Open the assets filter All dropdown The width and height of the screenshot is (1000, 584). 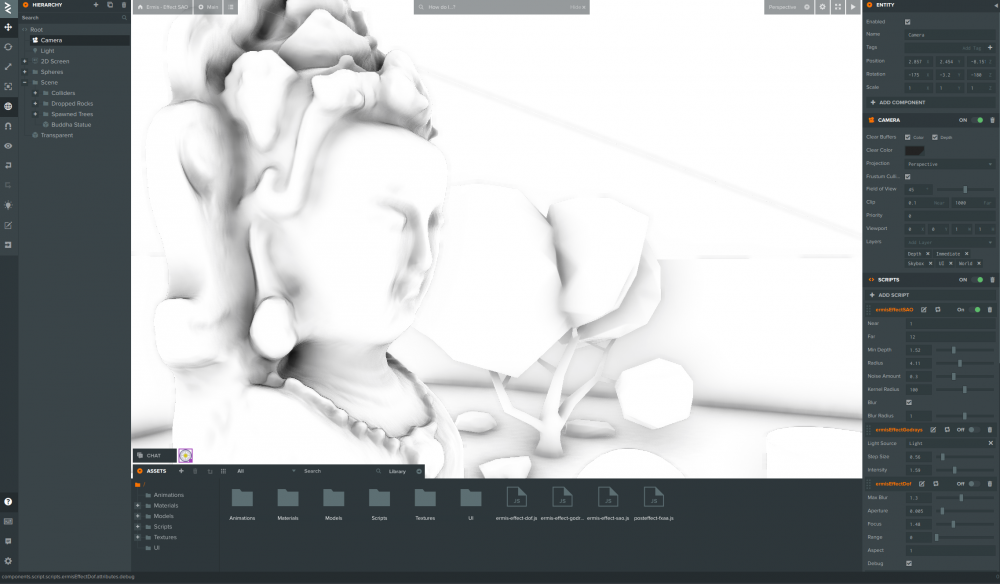click(266, 471)
